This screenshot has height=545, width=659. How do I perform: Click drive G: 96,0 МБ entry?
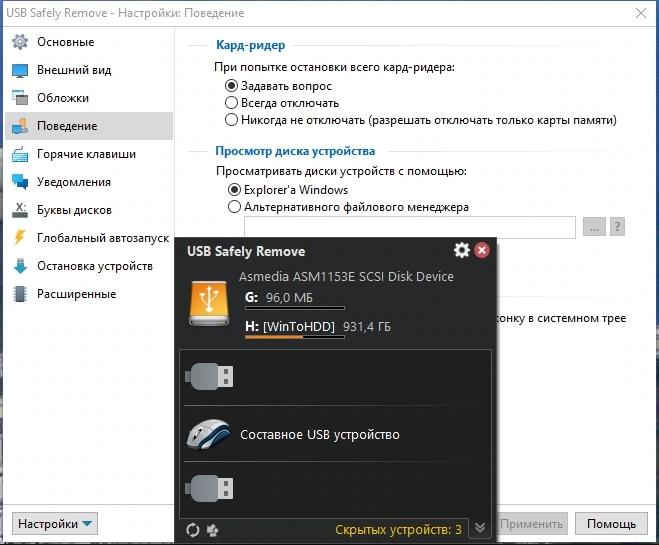pyautogui.click(x=279, y=298)
